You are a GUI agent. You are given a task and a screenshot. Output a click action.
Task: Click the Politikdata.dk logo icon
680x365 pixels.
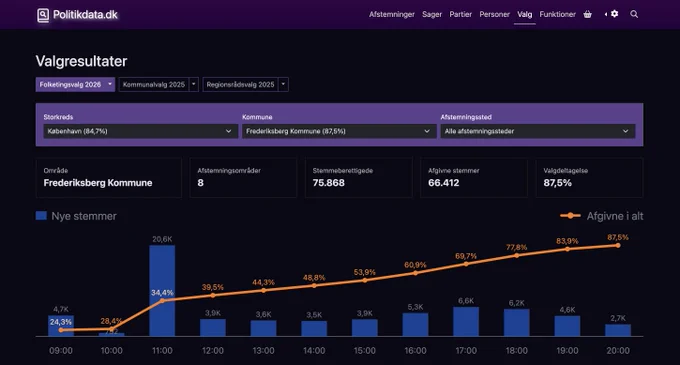pos(43,15)
